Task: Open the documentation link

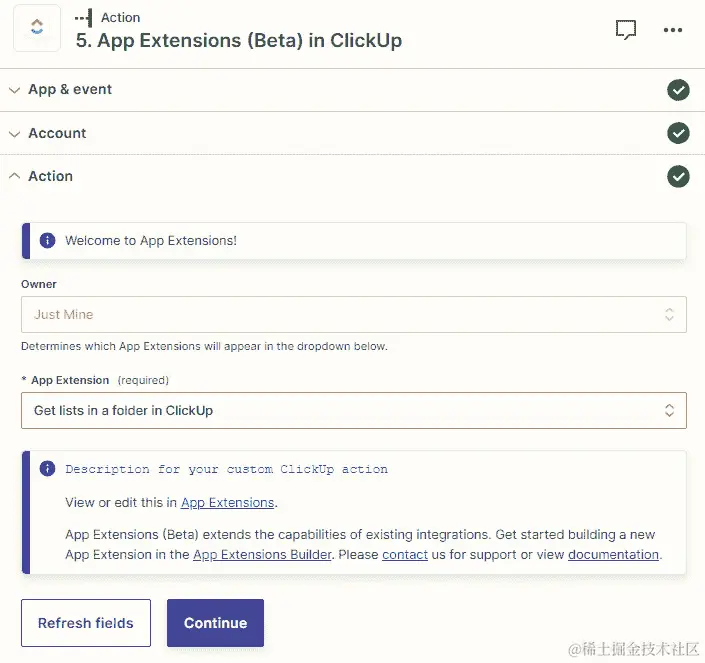Action: point(614,555)
